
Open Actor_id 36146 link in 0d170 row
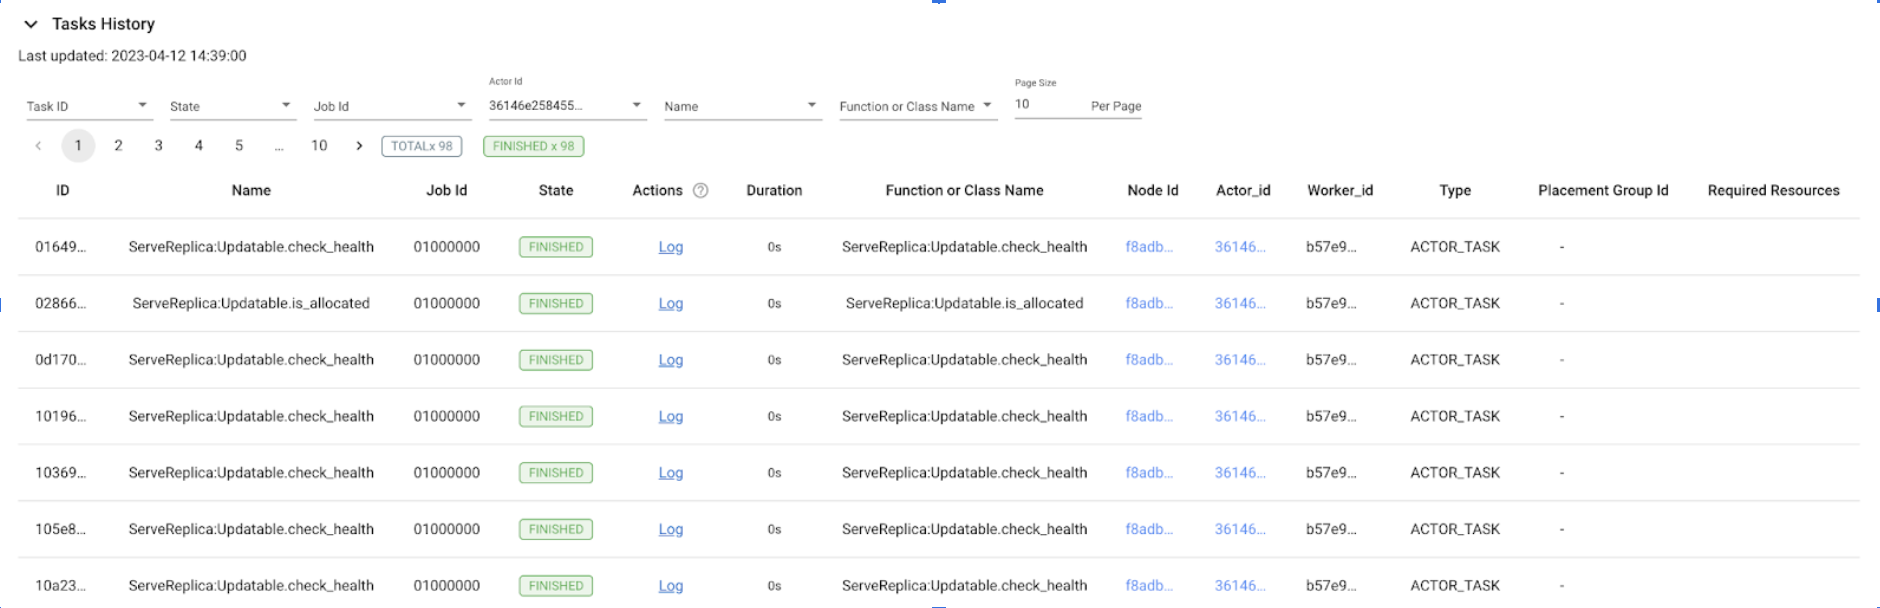tap(1240, 360)
